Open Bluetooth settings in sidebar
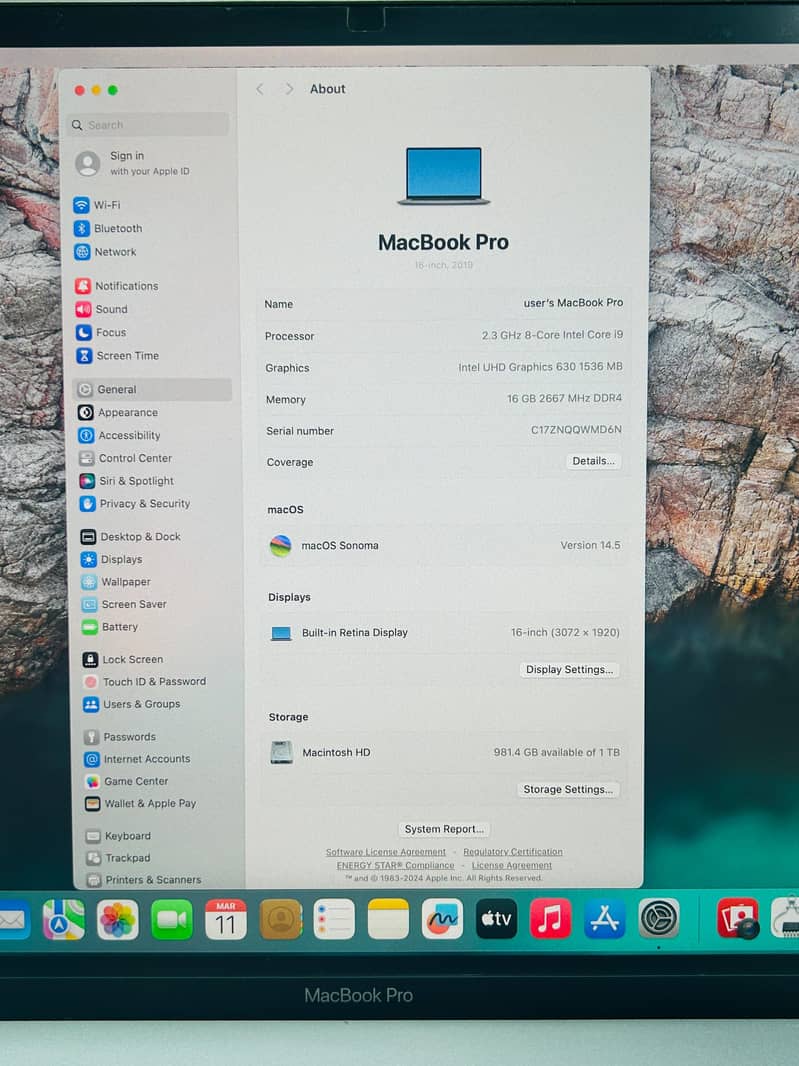Screen dimensions: 799x1066 coord(109,228)
